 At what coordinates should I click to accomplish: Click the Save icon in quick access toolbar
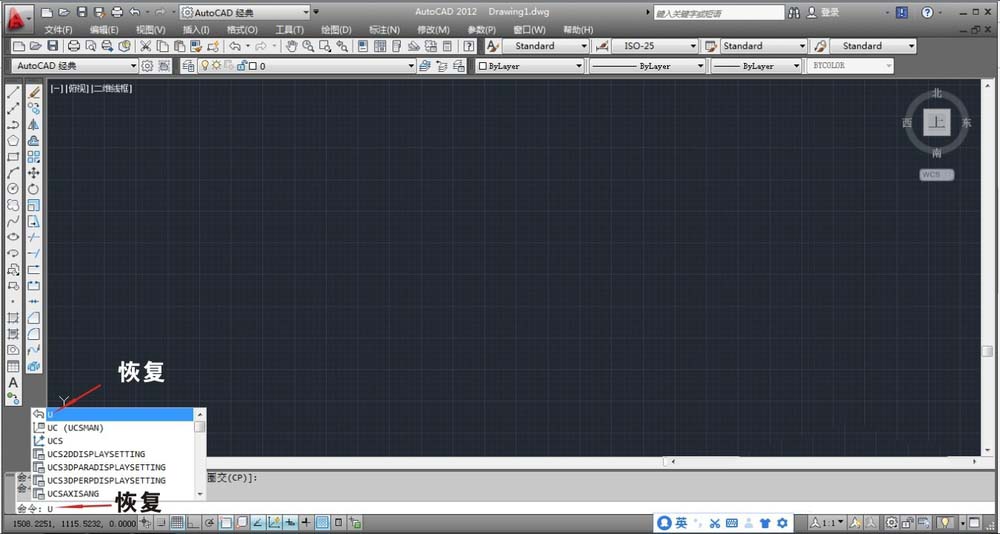pyautogui.click(x=82, y=12)
